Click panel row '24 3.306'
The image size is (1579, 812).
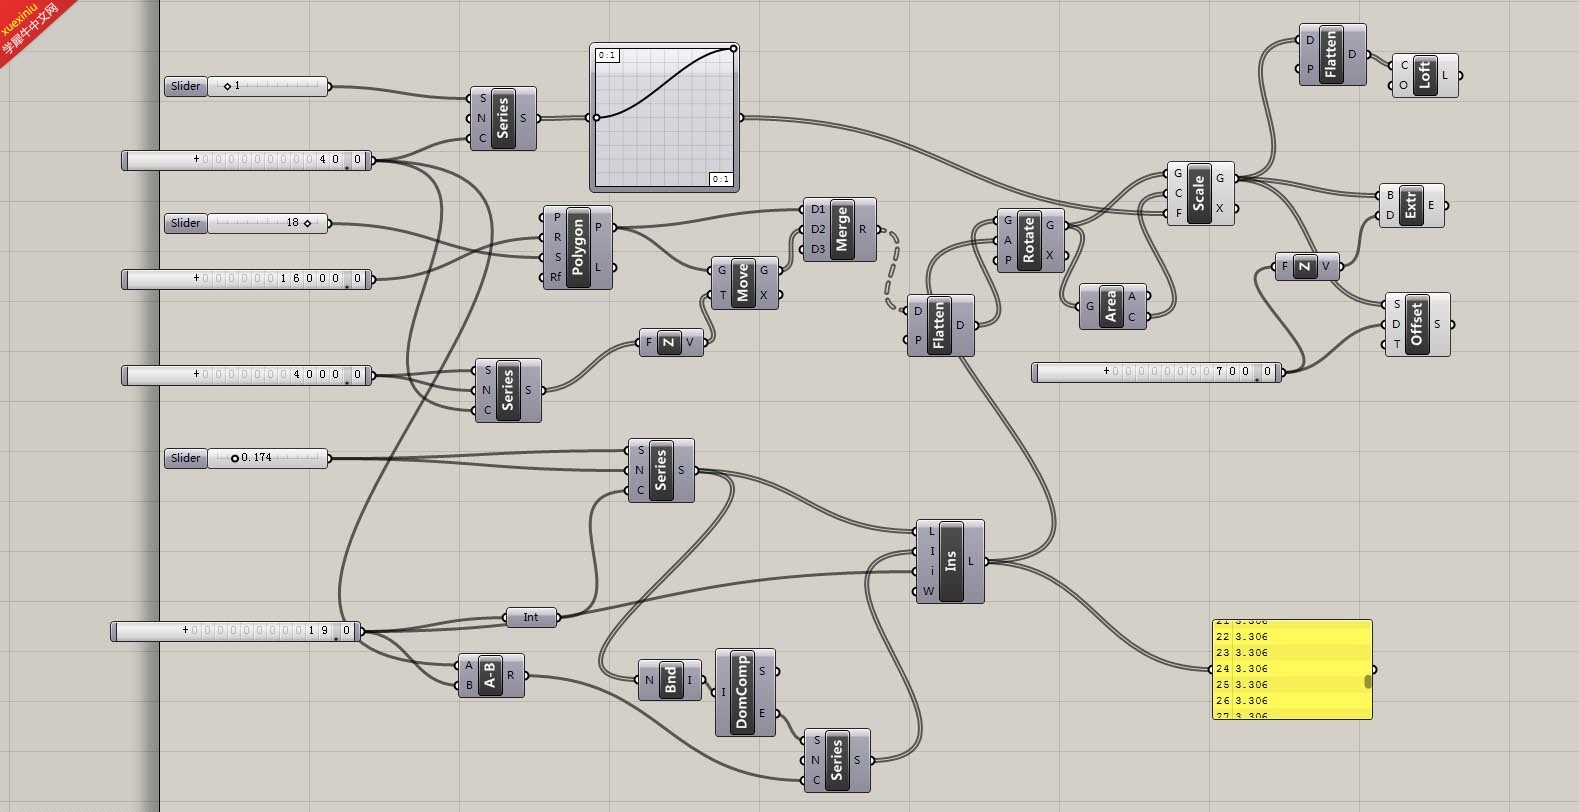pyautogui.click(x=1288, y=668)
